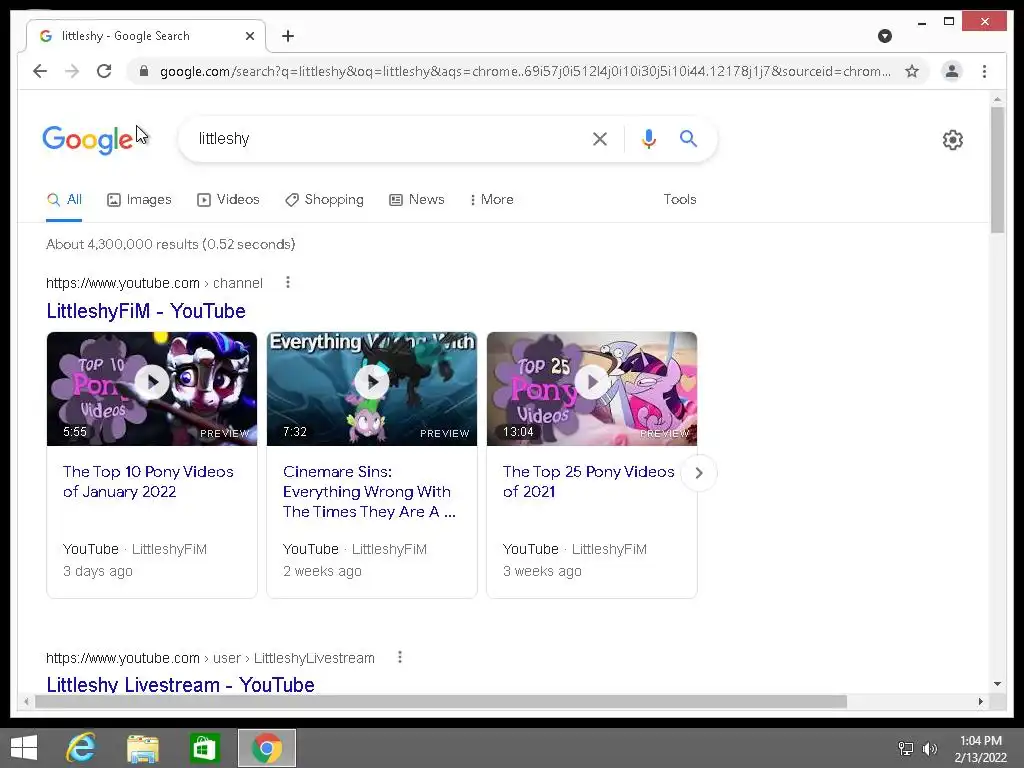Click the address bar URL
Viewport: 1024px width, 768px height.
(x=524, y=71)
